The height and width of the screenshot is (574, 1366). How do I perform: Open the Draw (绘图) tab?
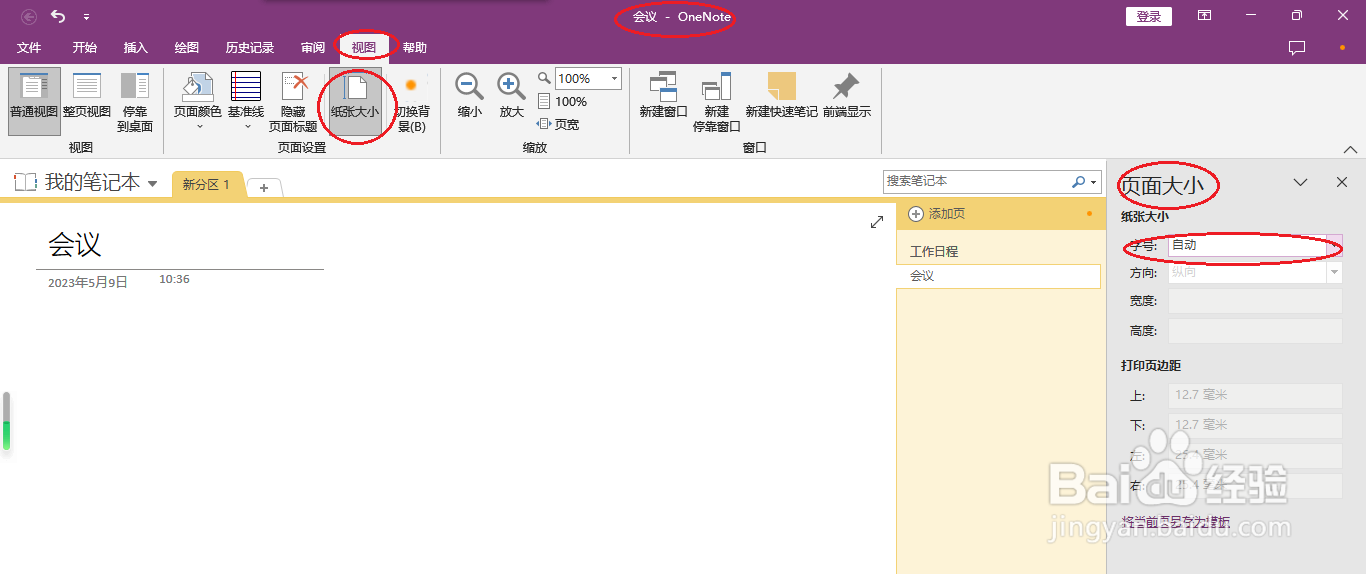(x=187, y=47)
